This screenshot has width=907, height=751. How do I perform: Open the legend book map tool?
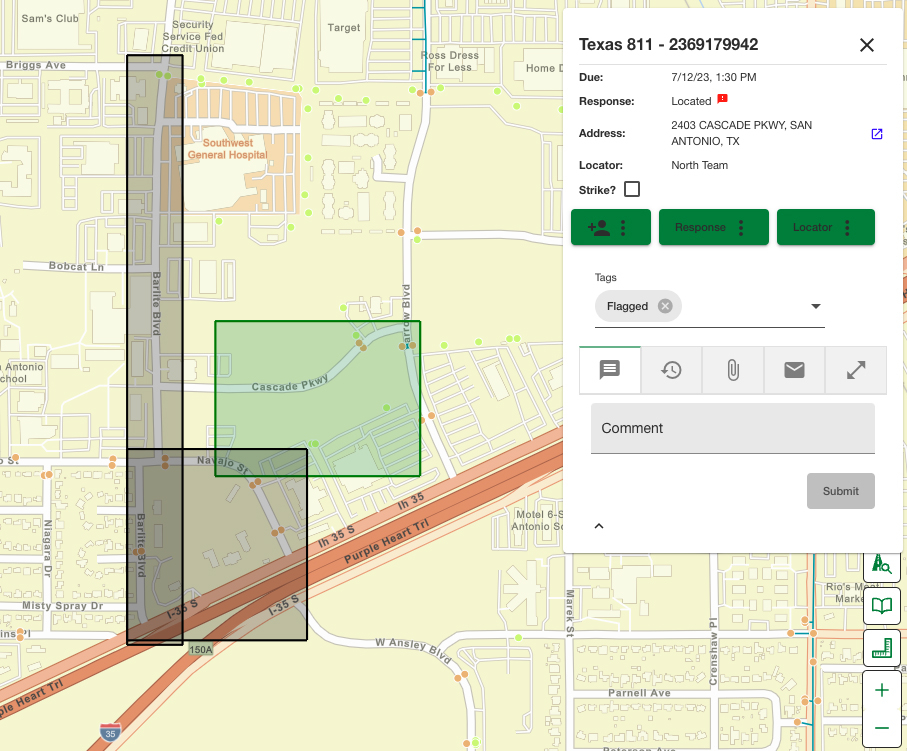(882, 606)
